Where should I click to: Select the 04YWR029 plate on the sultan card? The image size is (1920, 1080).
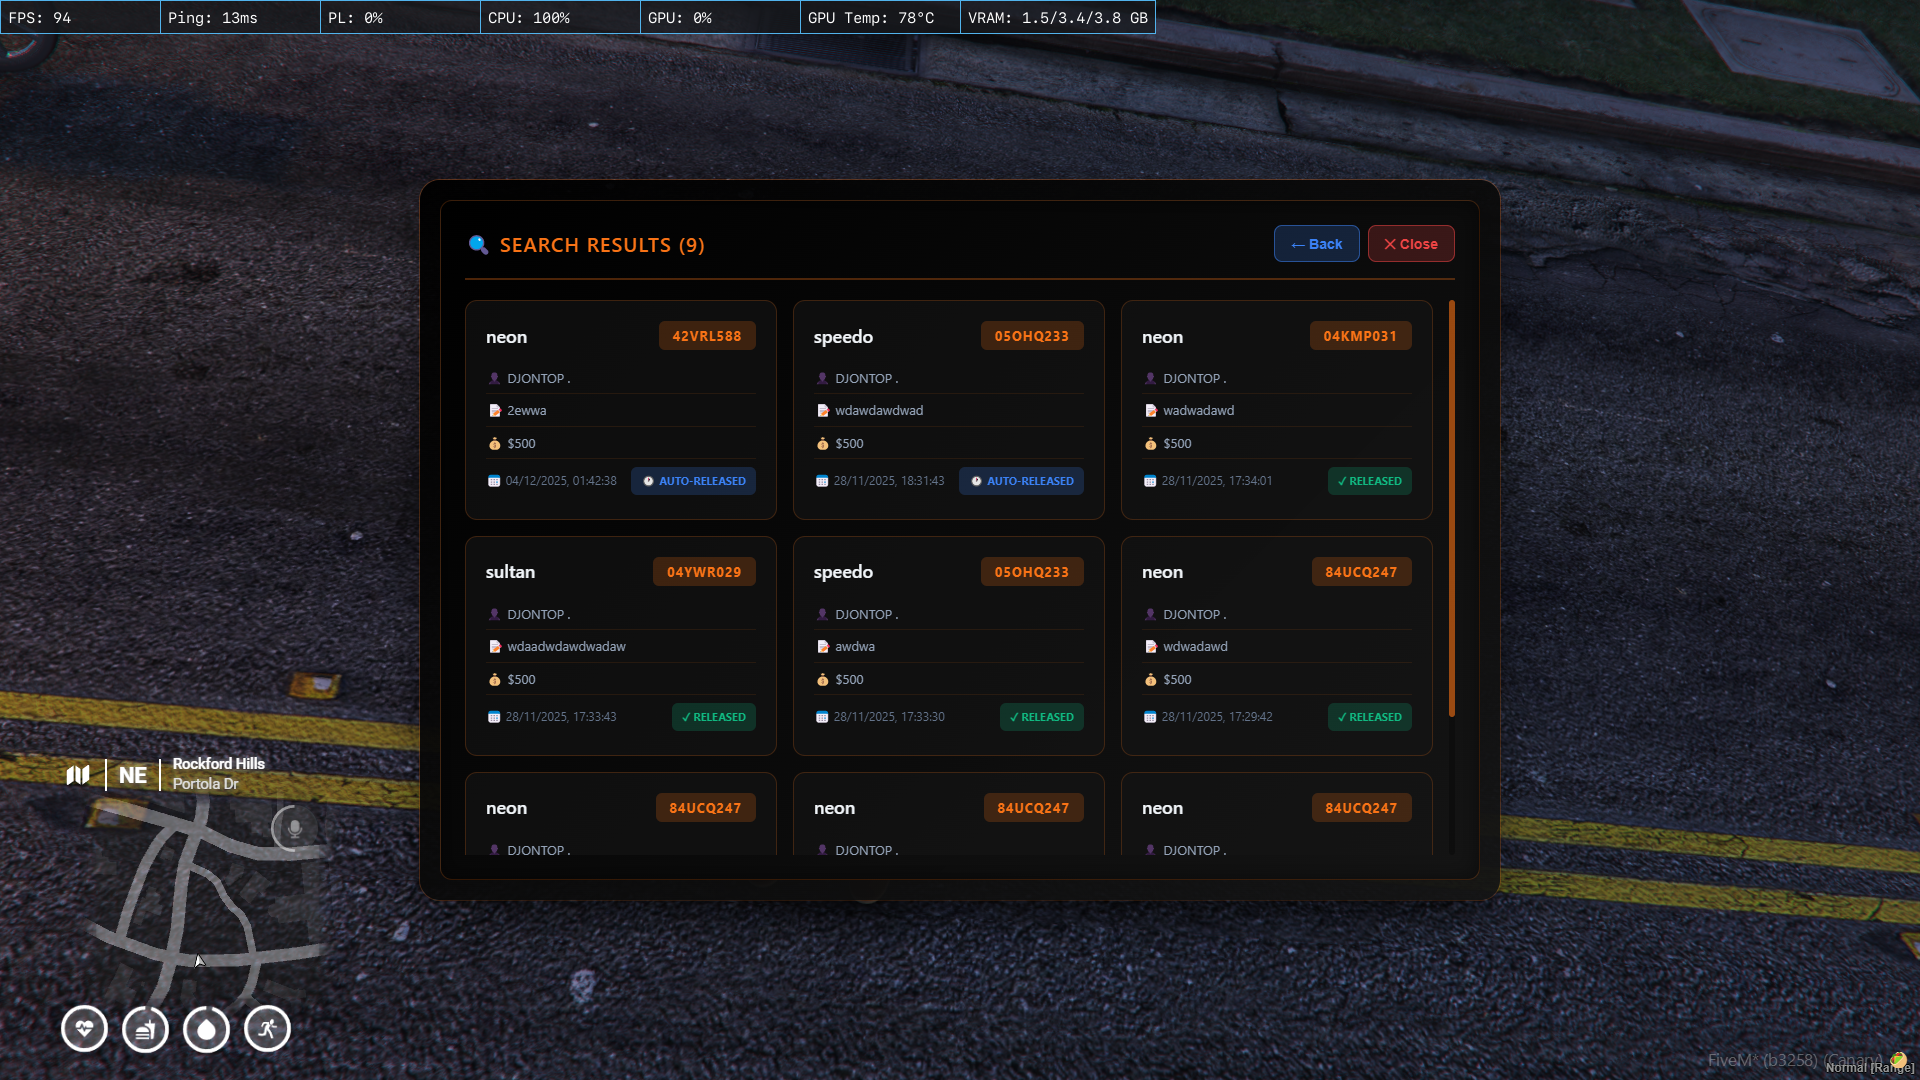tap(704, 571)
